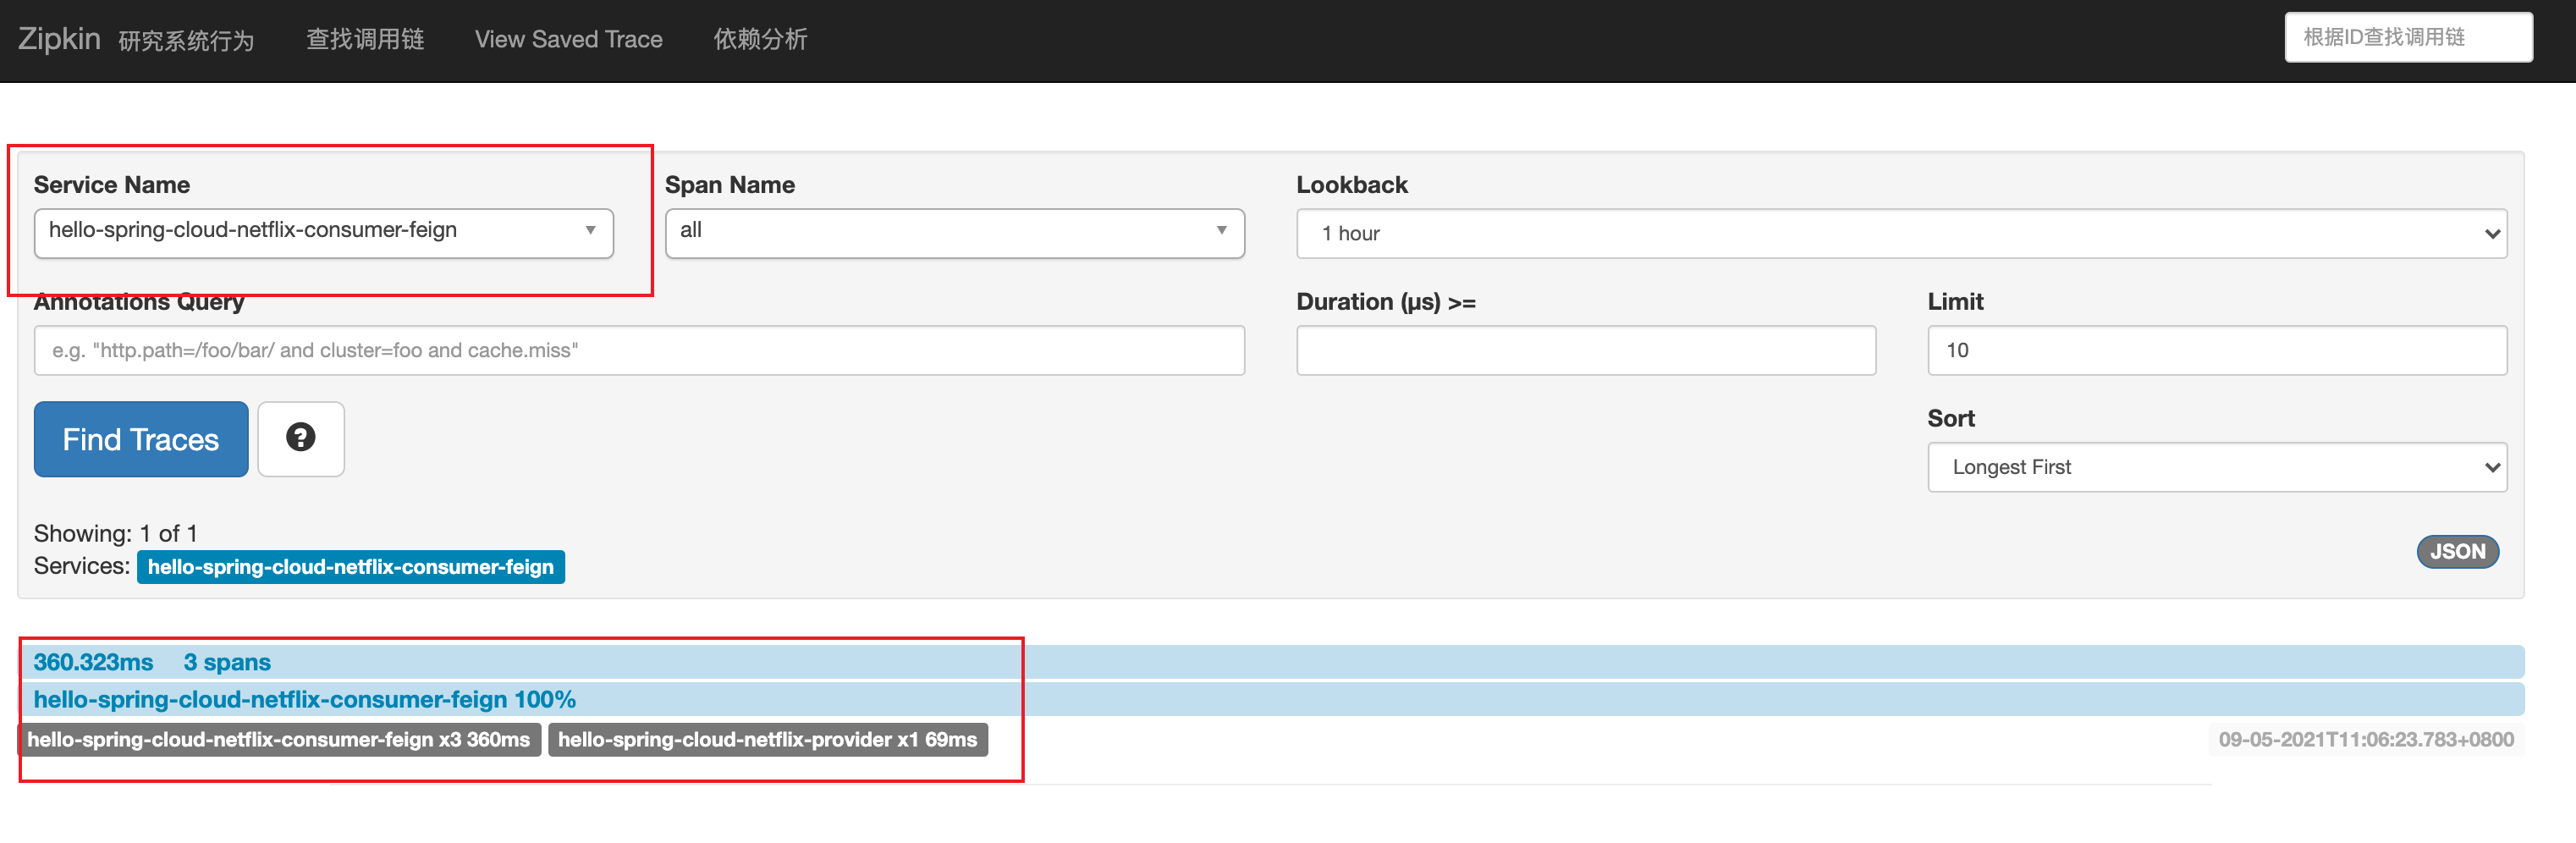This screenshot has height=843, width=2576.
Task: Click the provider x1 69ms label
Action: coord(767,740)
